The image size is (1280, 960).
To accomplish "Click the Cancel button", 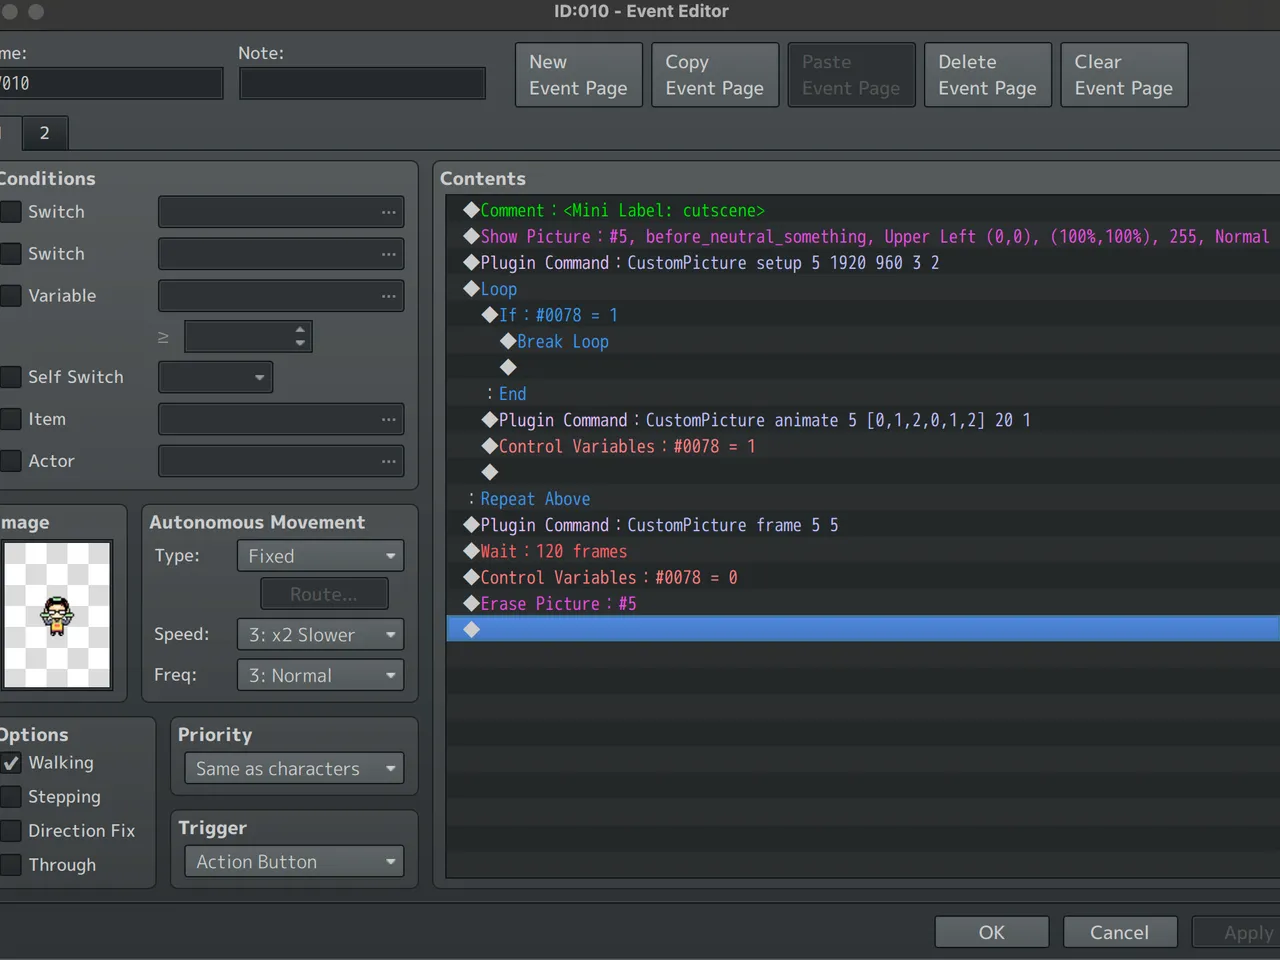I will point(1120,932).
